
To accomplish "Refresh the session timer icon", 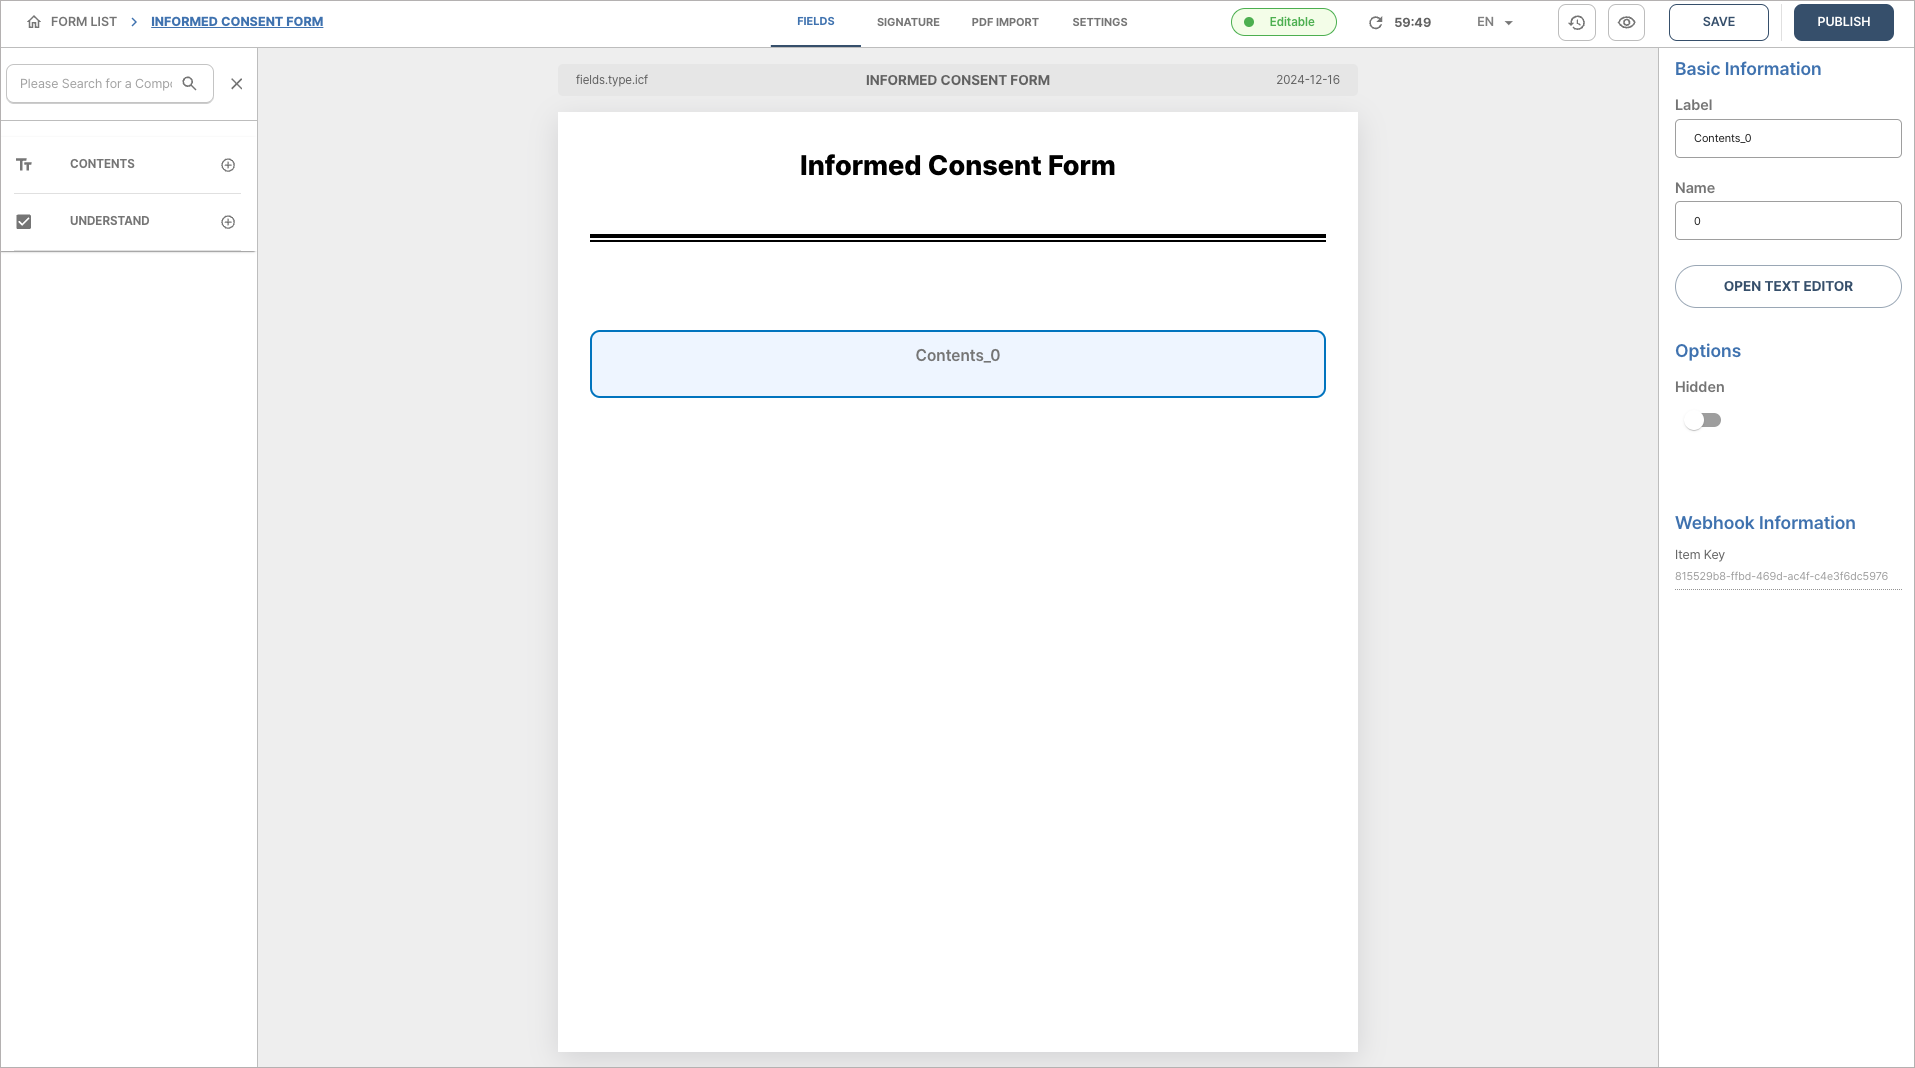I will coord(1376,22).
